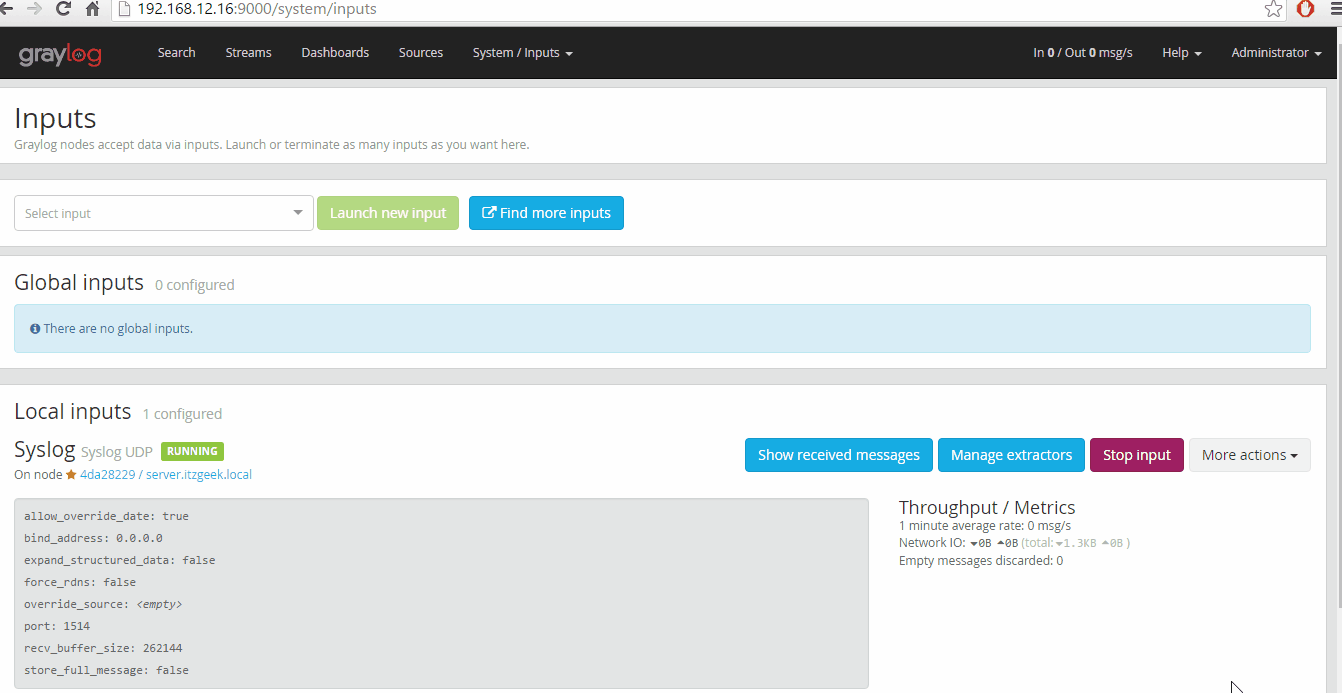
Task: Click the Throughput / Metrics heading
Action: pos(987,508)
